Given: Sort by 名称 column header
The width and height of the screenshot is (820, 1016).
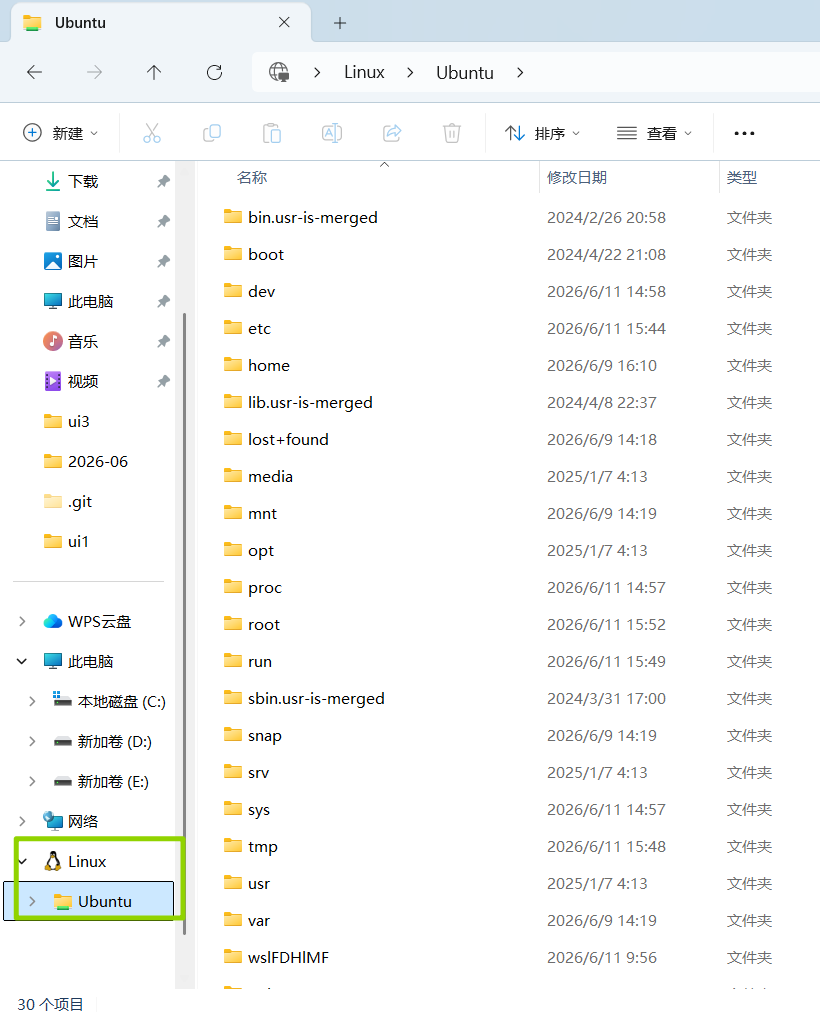Looking at the screenshot, I should (251, 178).
